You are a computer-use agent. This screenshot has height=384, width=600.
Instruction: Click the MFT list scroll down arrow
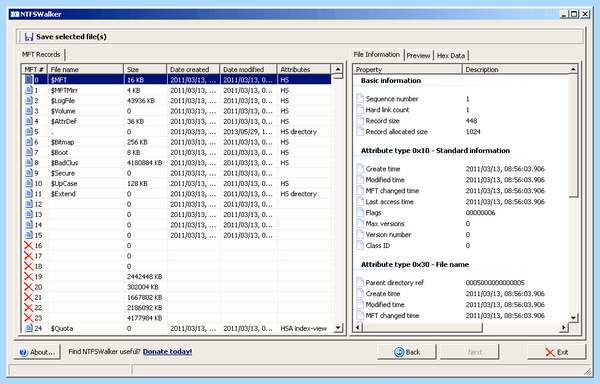coord(338,328)
